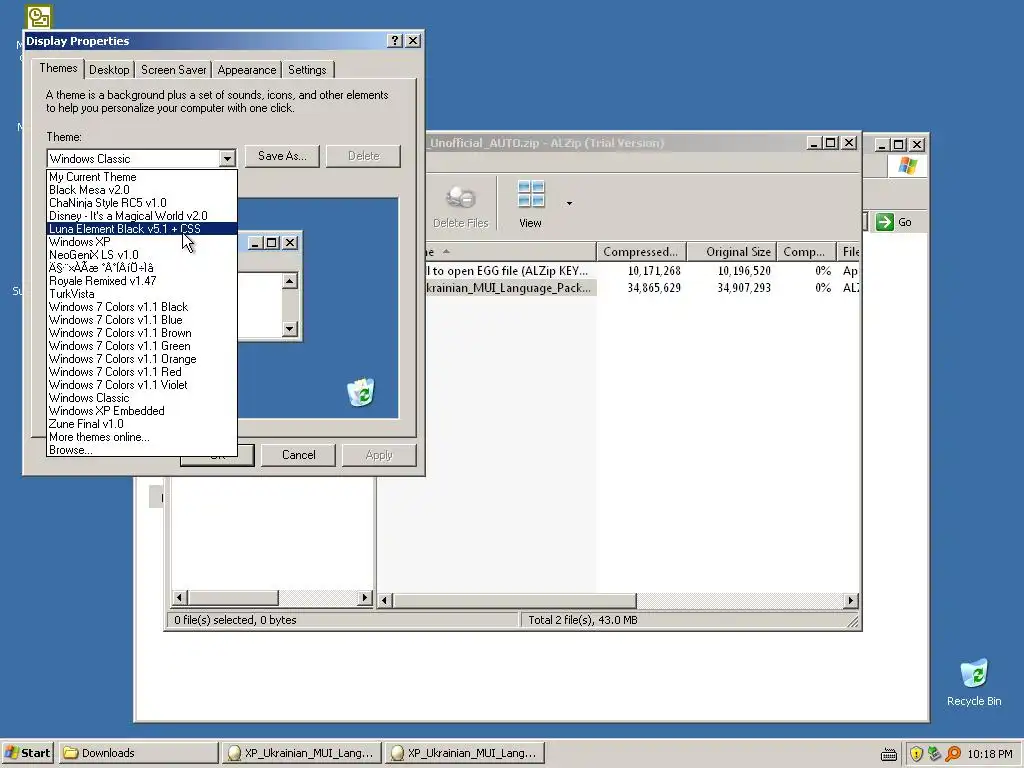This screenshot has height=768, width=1024.
Task: Pick the Black Mesa v2.0 theme
Action: point(142,190)
